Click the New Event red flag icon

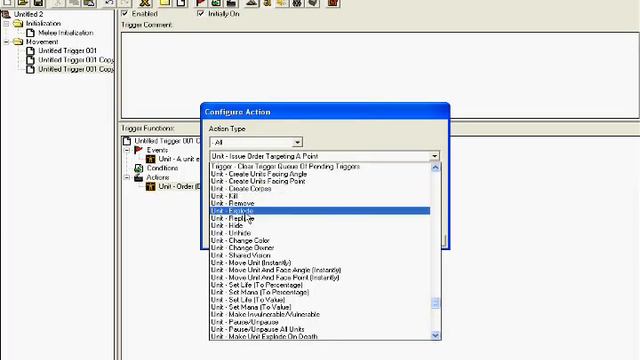[x=200, y=3]
